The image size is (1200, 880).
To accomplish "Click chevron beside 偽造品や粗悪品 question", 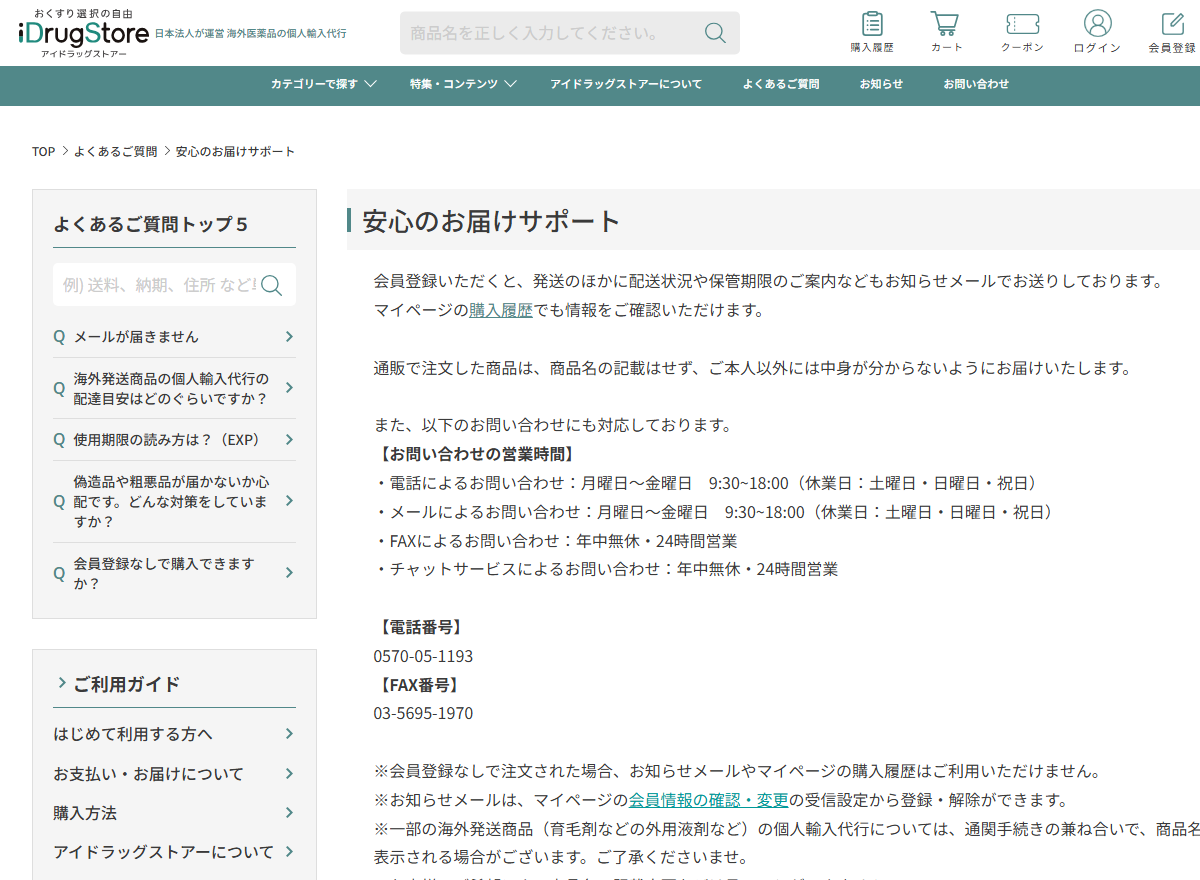I will 289,501.
